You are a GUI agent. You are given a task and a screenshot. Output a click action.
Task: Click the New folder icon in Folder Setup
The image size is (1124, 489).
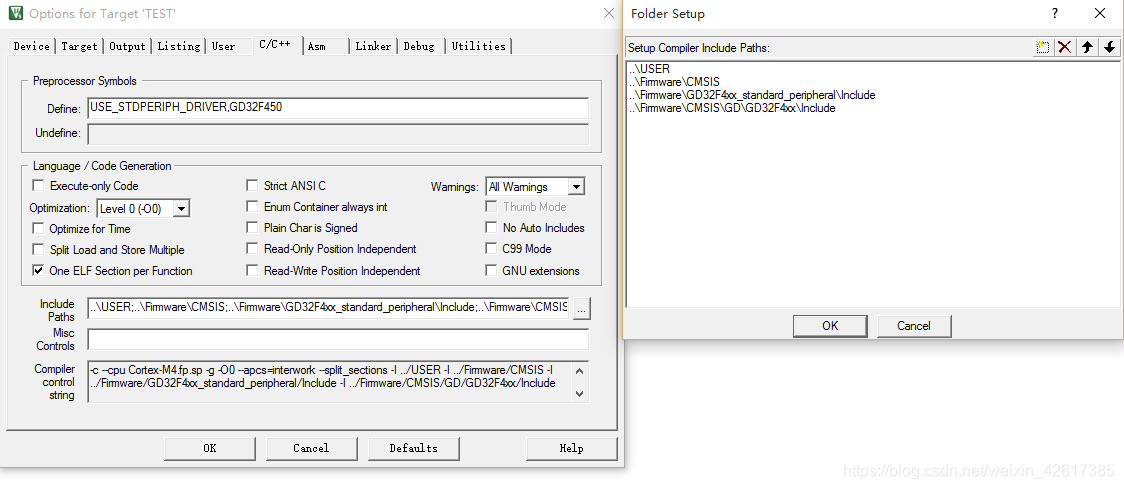(1043, 47)
